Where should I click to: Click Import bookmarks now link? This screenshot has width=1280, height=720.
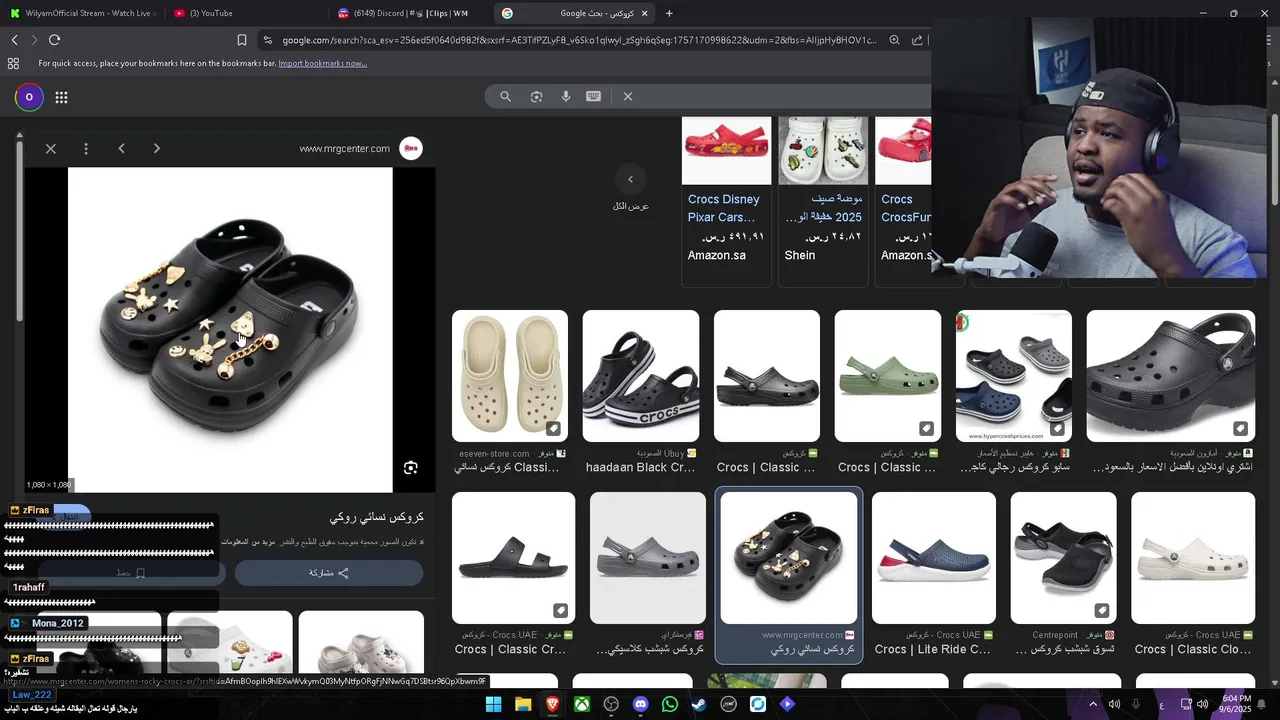click(x=323, y=63)
